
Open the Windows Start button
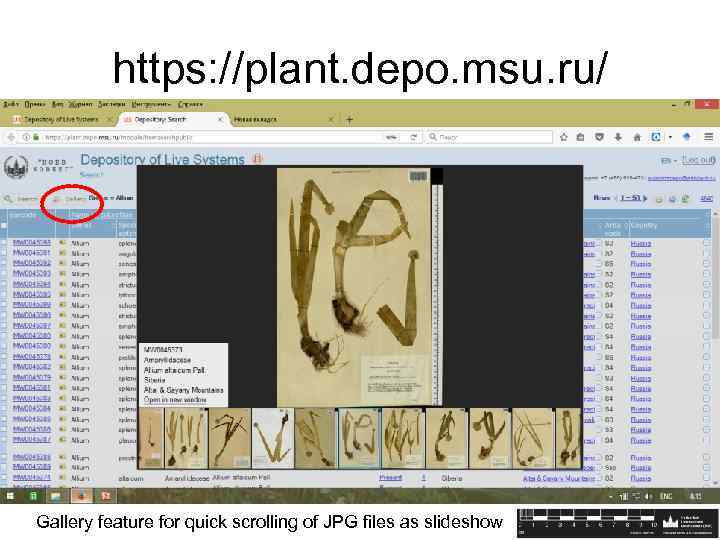(10, 496)
